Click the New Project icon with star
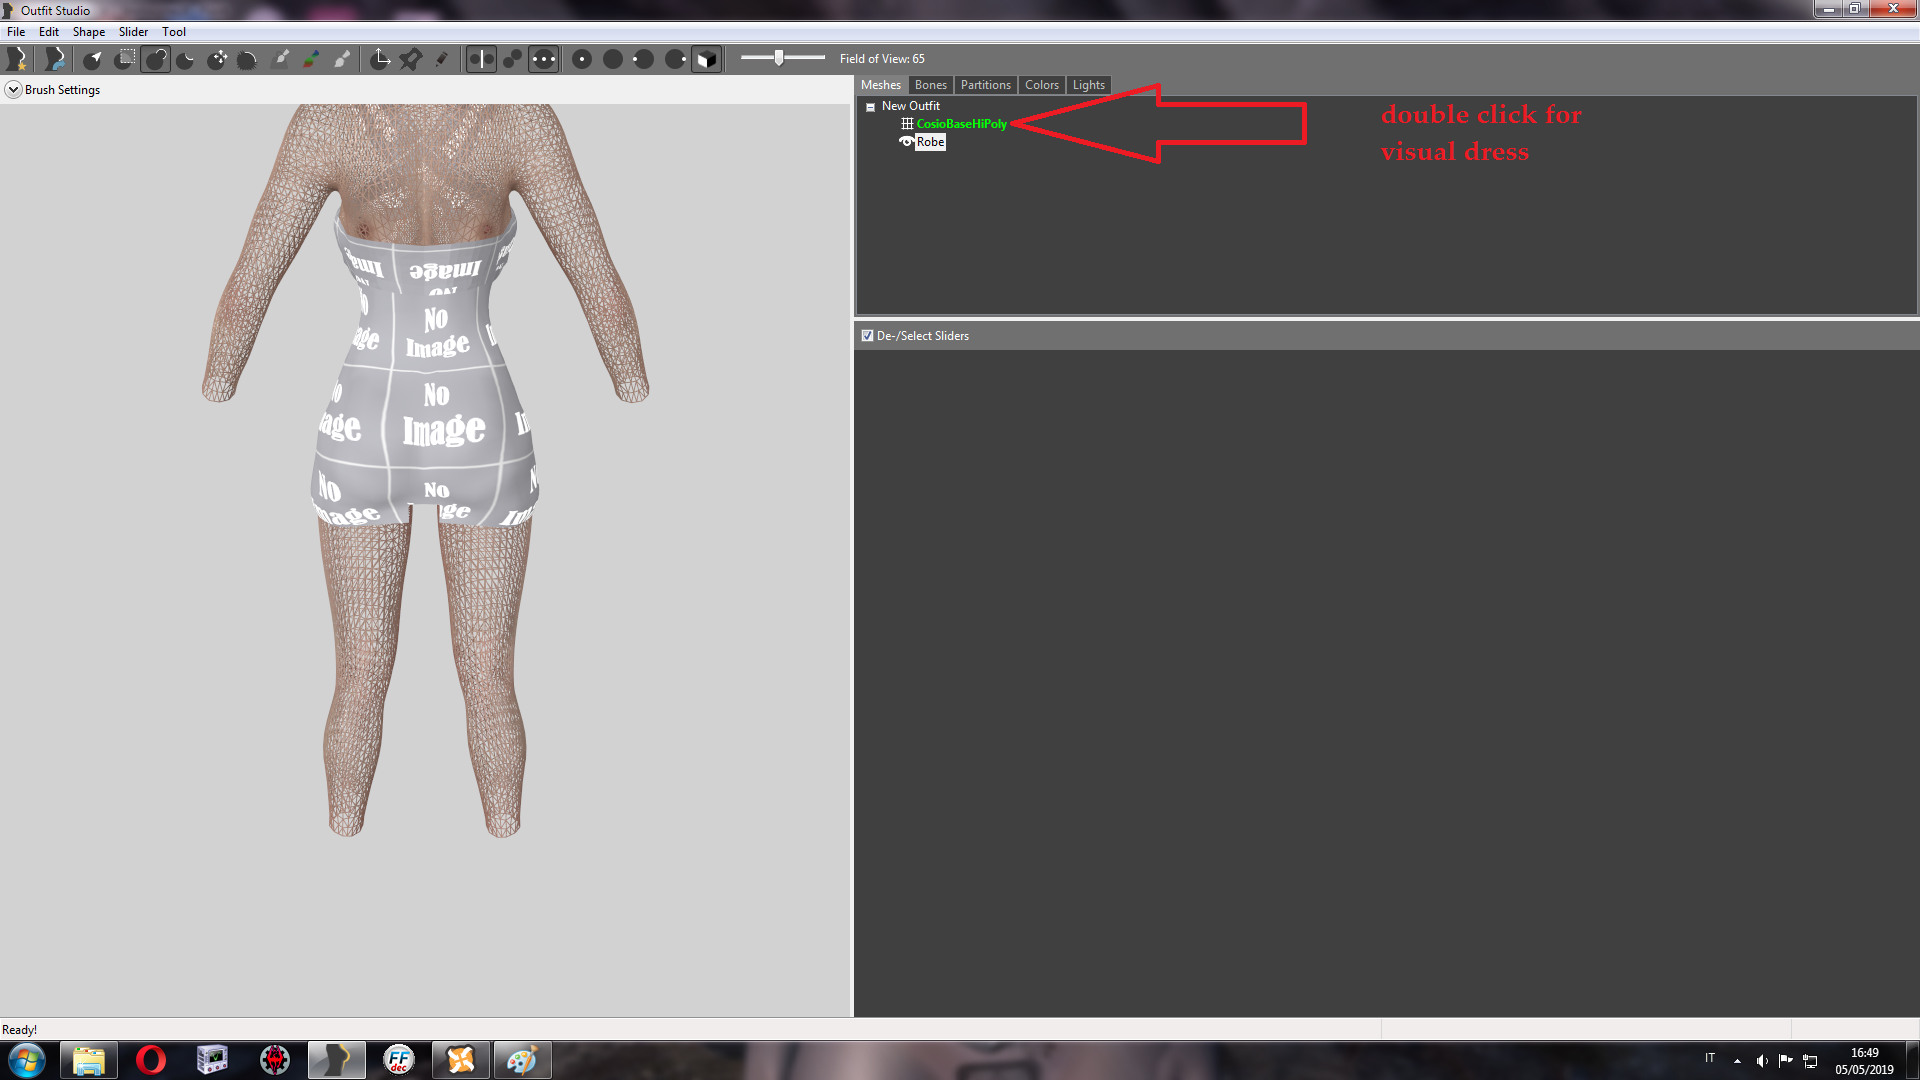Screen dimensions: 1920x1080 pyautogui.click(x=16, y=60)
